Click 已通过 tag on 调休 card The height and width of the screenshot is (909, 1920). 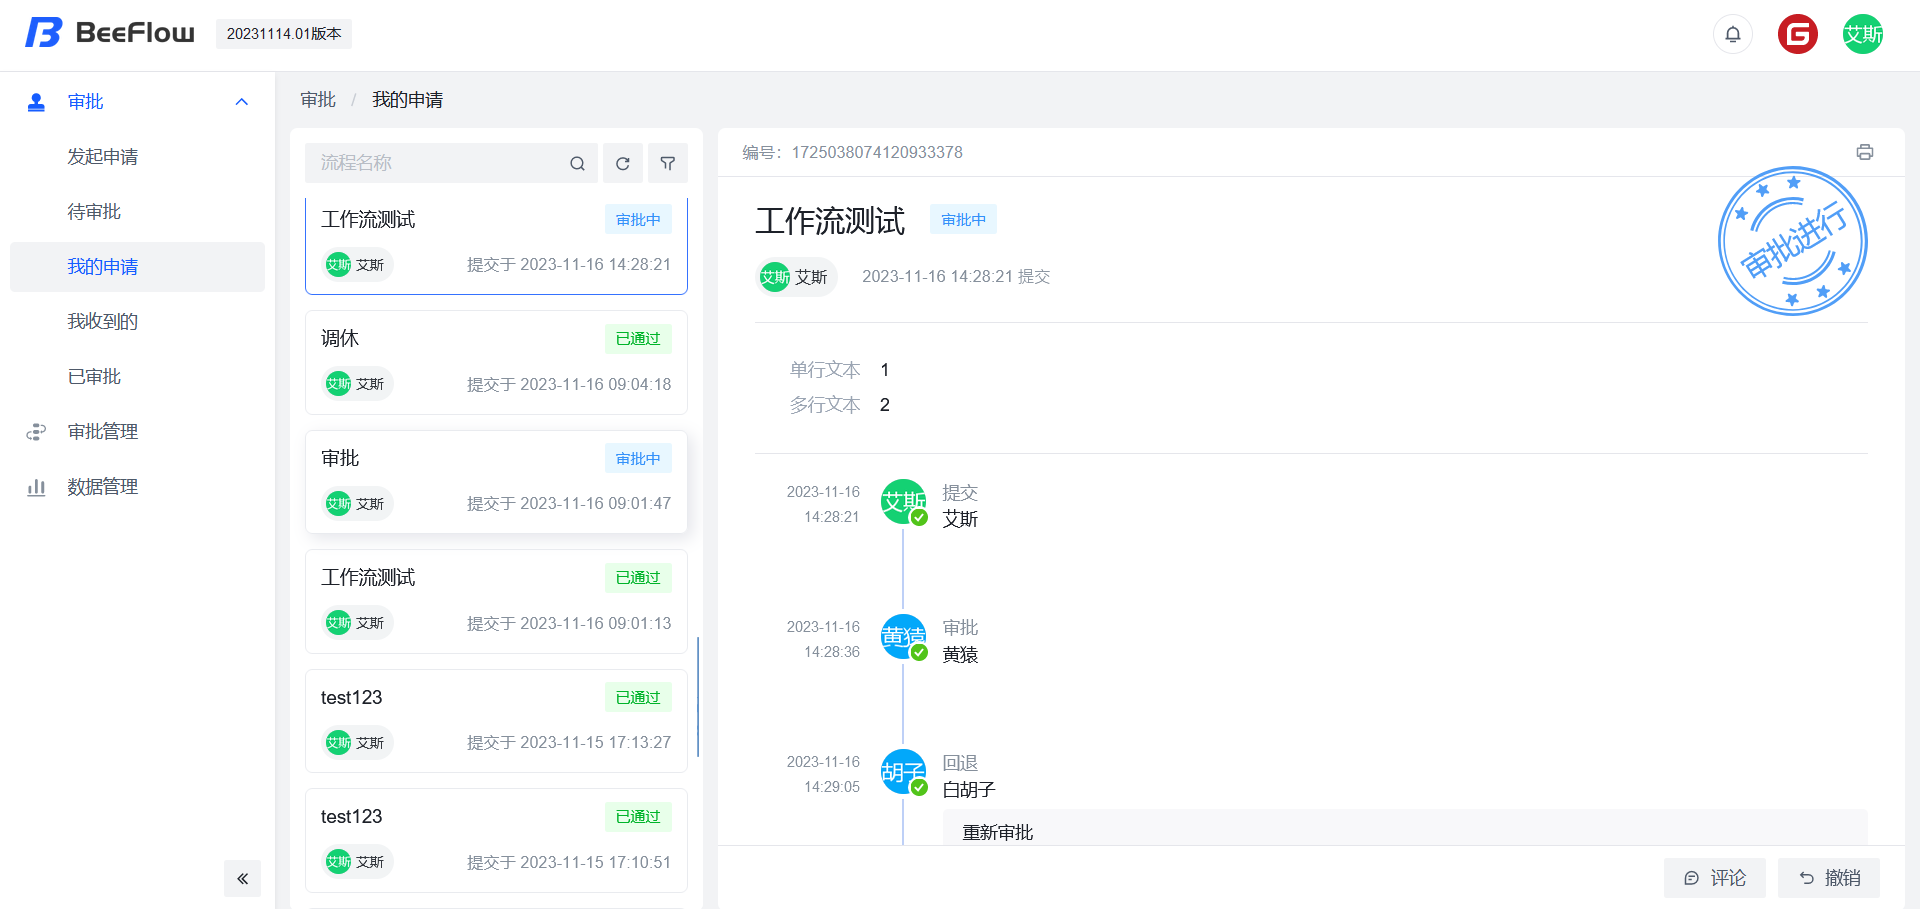click(x=638, y=339)
